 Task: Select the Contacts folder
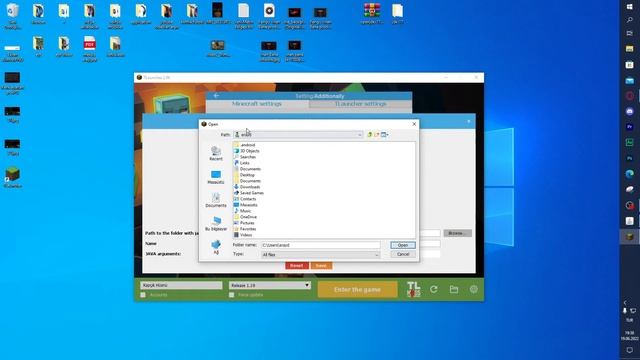click(x=245, y=199)
